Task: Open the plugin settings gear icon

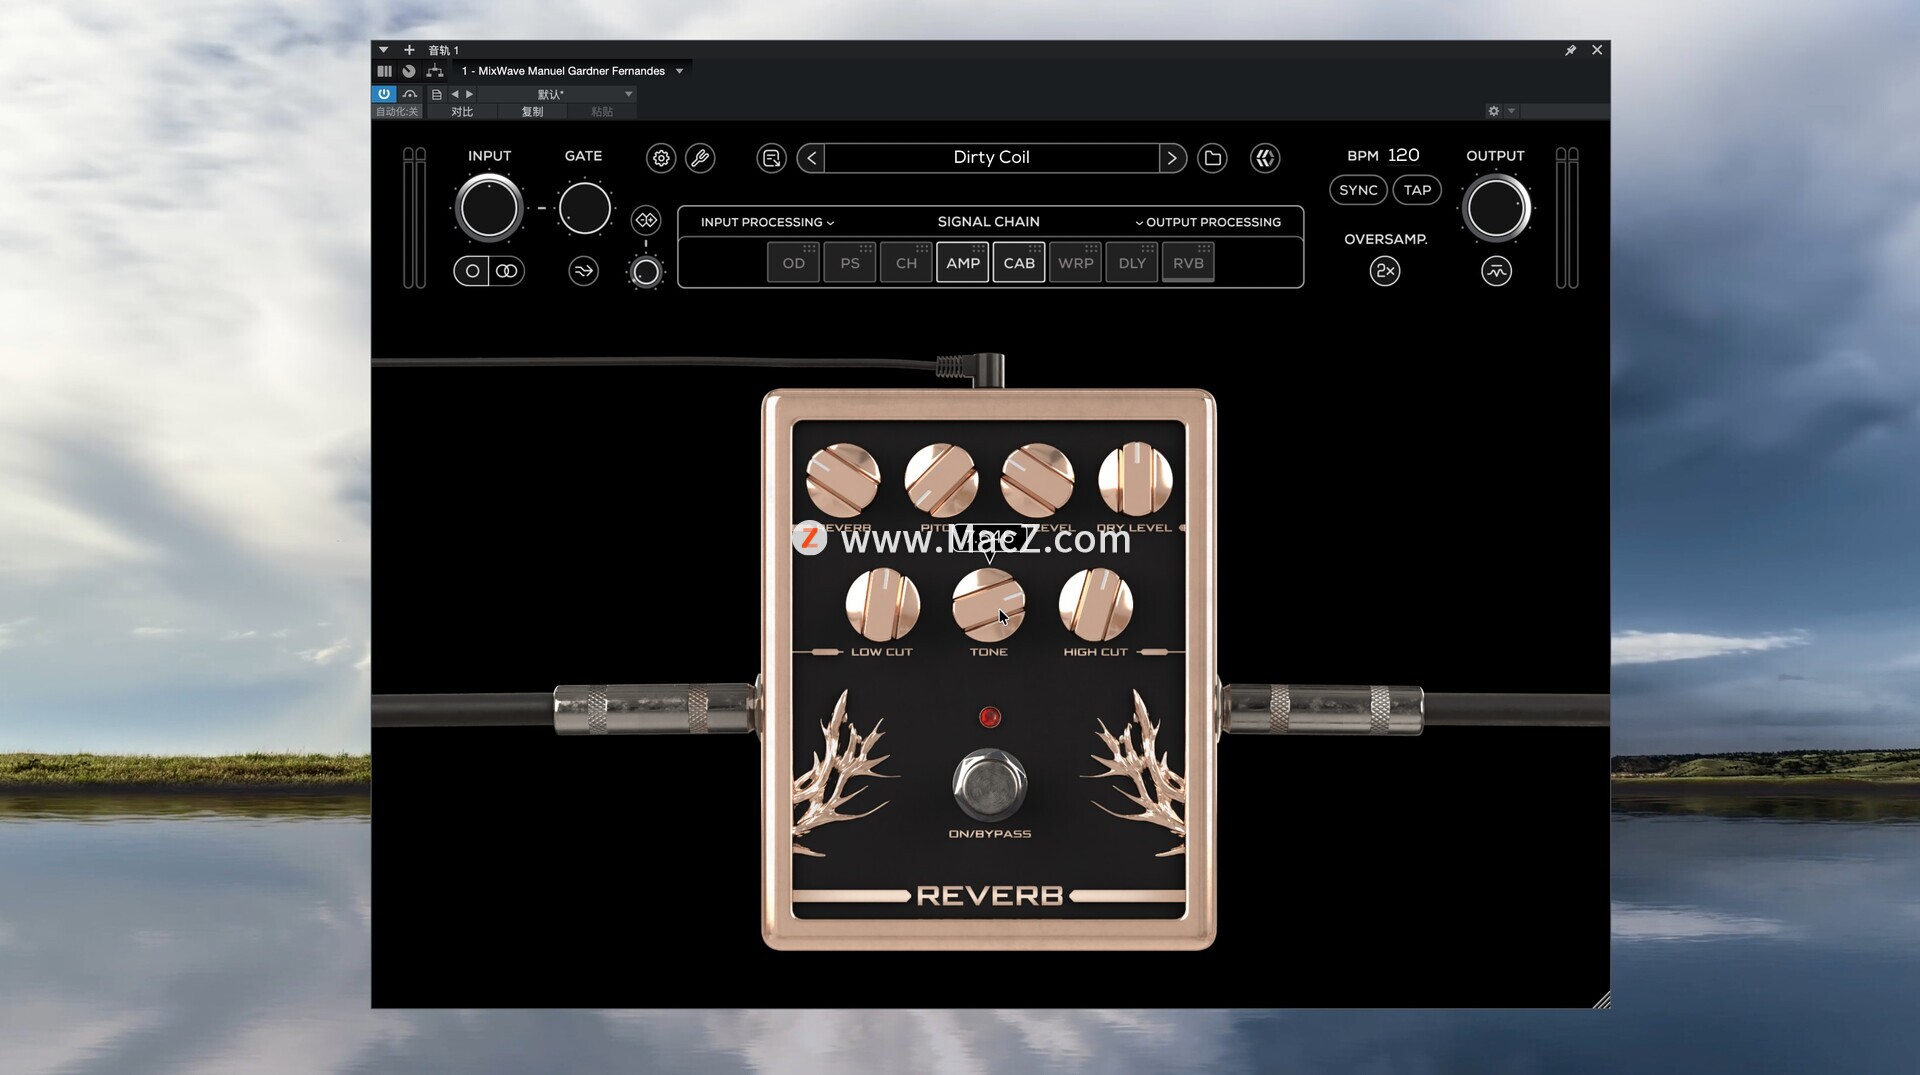Action: pyautogui.click(x=660, y=158)
